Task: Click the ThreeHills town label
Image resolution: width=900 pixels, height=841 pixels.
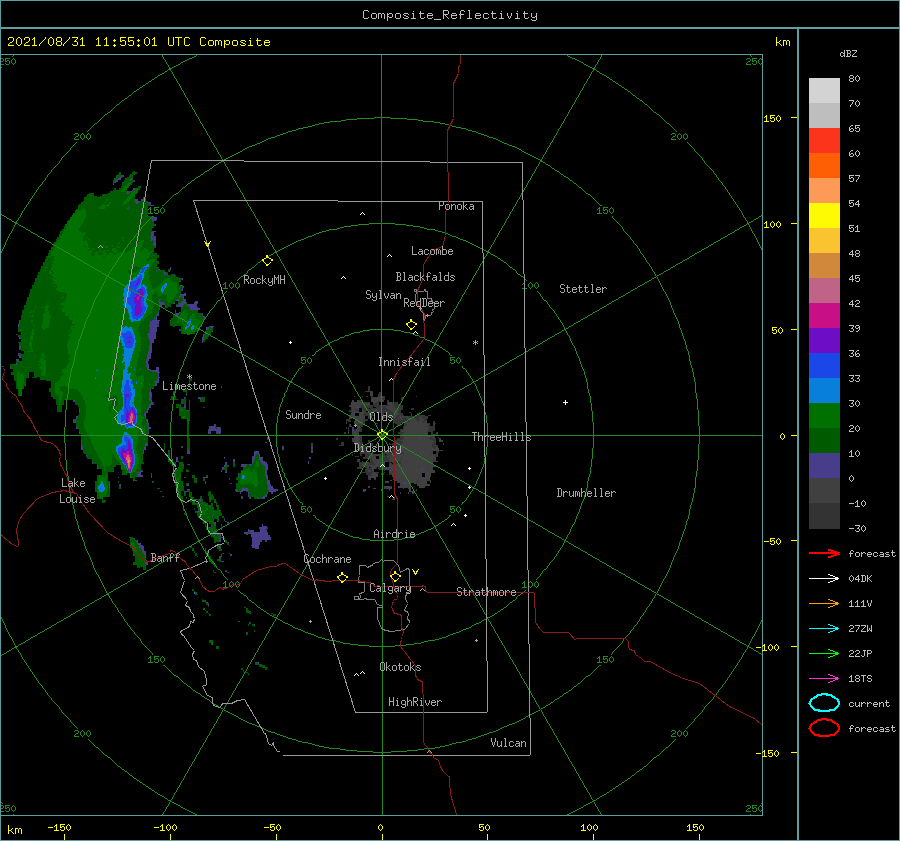Action: [501, 437]
